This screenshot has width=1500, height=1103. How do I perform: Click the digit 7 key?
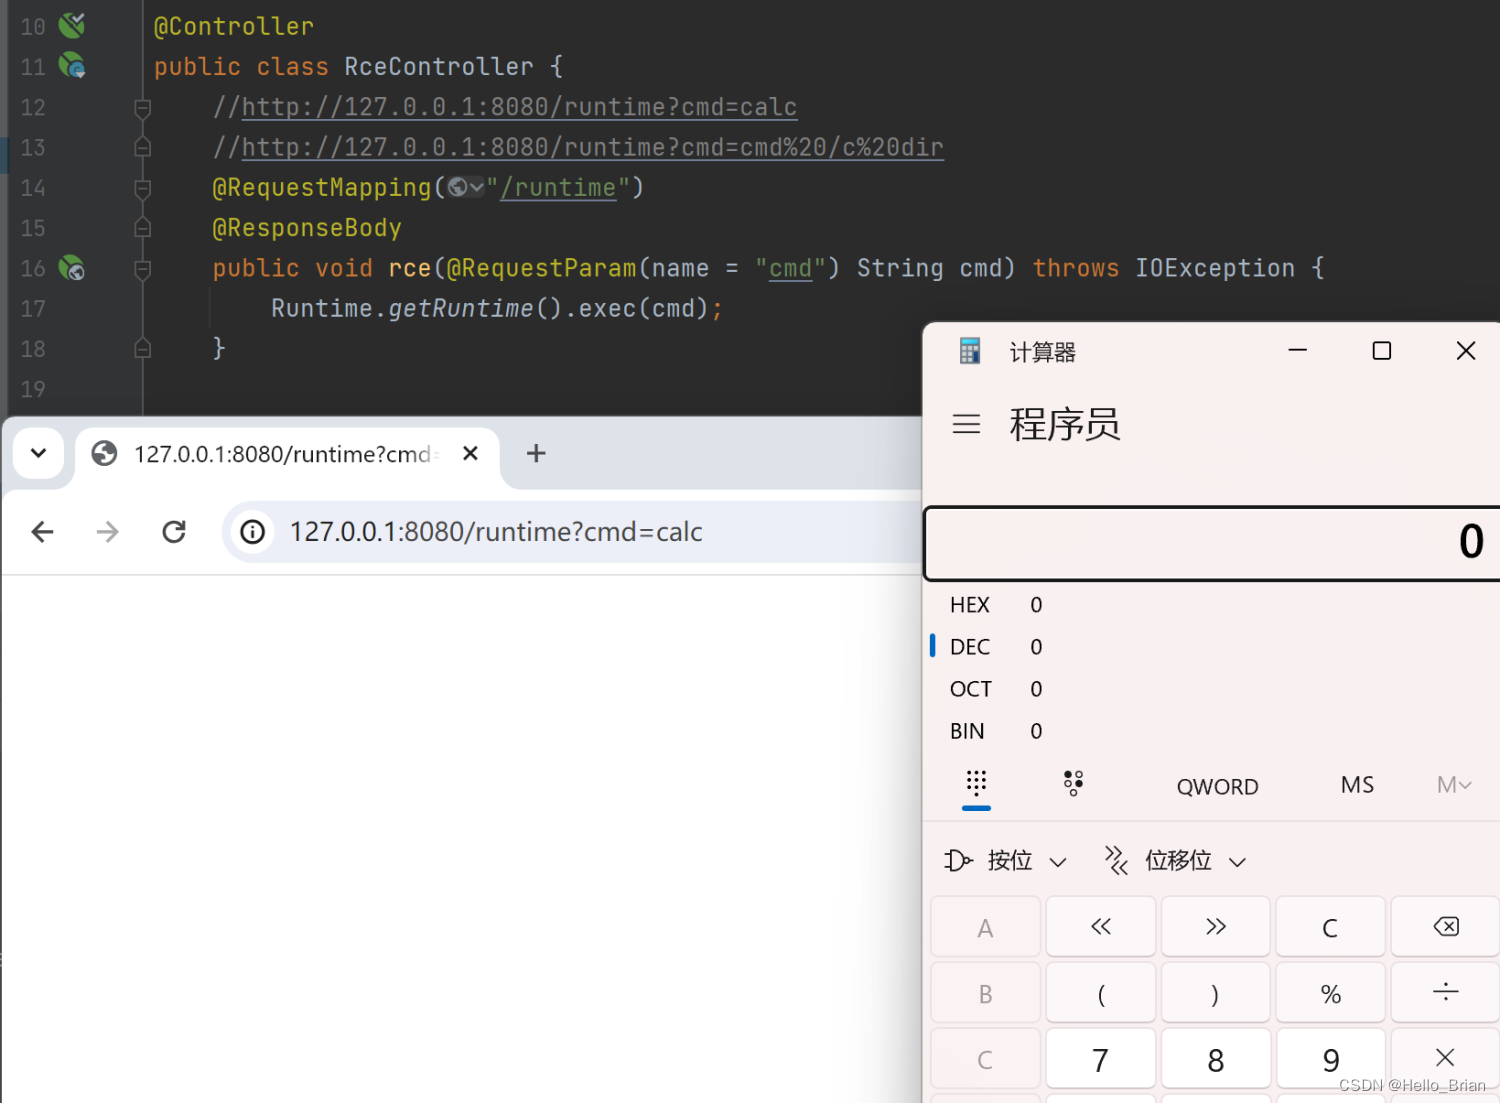point(1101,1059)
